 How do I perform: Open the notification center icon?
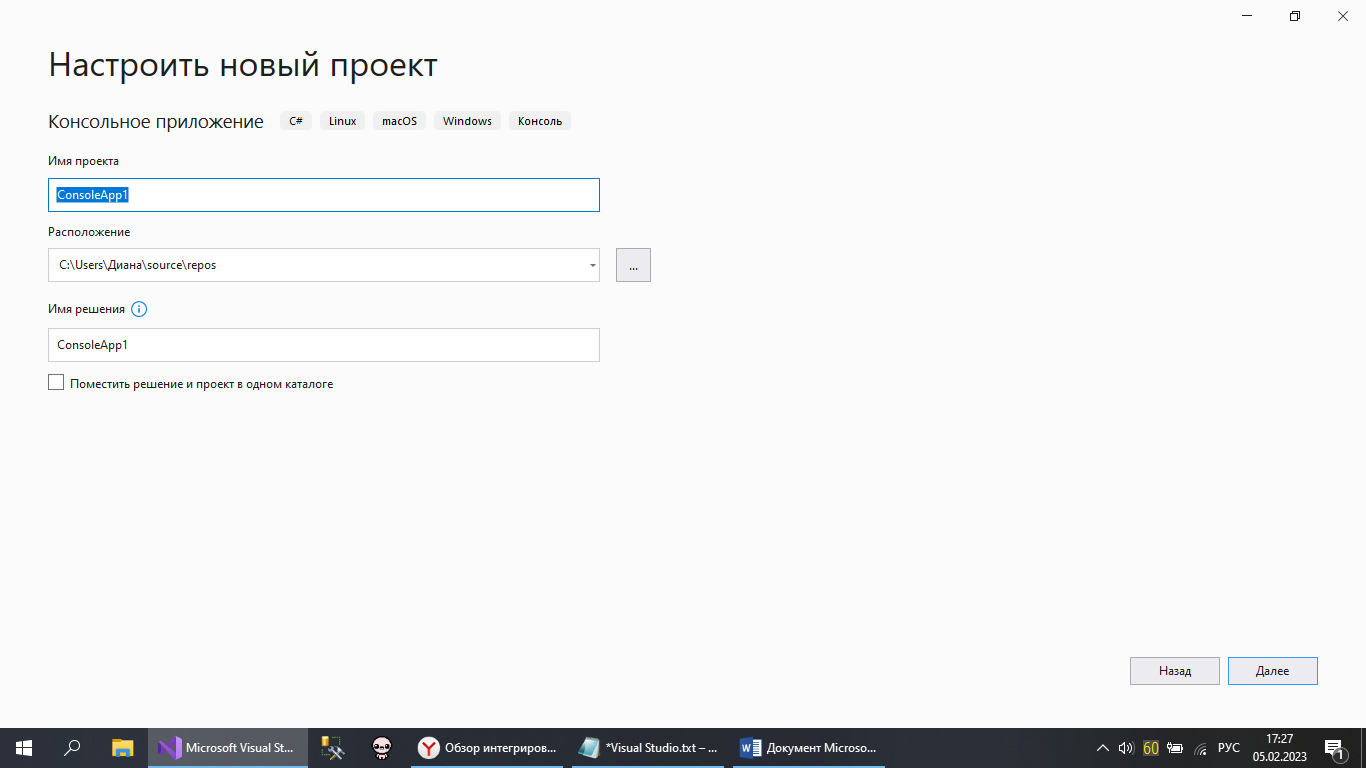click(1334, 747)
